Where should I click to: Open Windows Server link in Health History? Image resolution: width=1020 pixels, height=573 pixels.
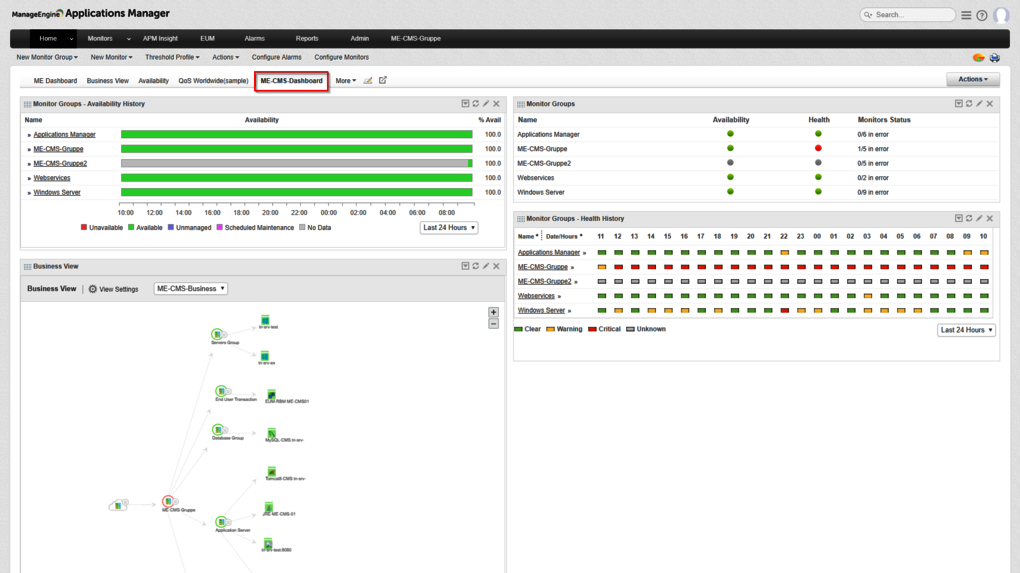pos(541,310)
